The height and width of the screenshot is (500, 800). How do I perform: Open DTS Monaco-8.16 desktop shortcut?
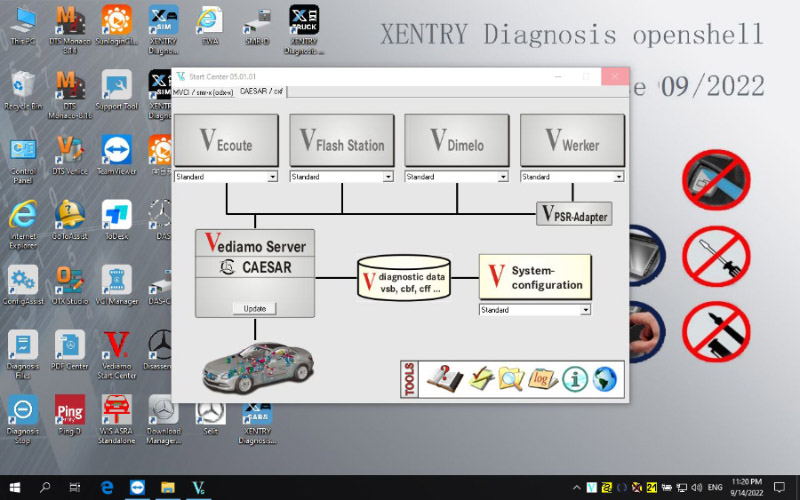tap(70, 94)
